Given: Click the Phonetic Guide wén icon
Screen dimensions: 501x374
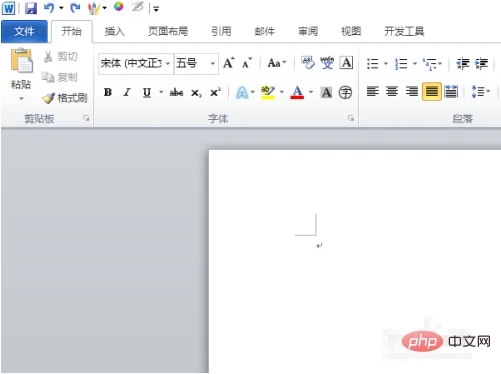Looking at the screenshot, I should 327,63.
